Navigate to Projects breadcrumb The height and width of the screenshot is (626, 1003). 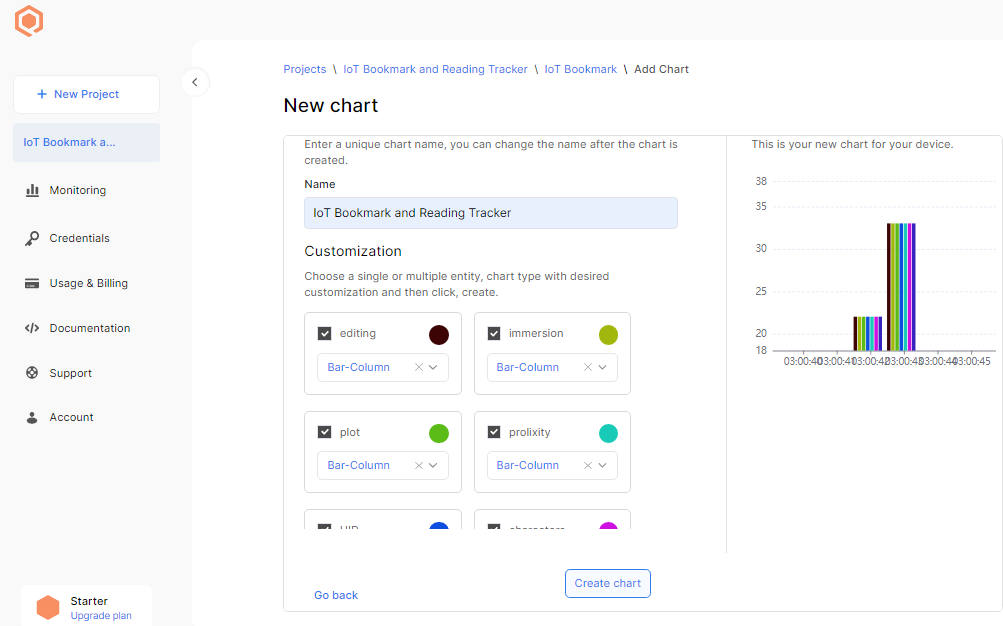(305, 69)
